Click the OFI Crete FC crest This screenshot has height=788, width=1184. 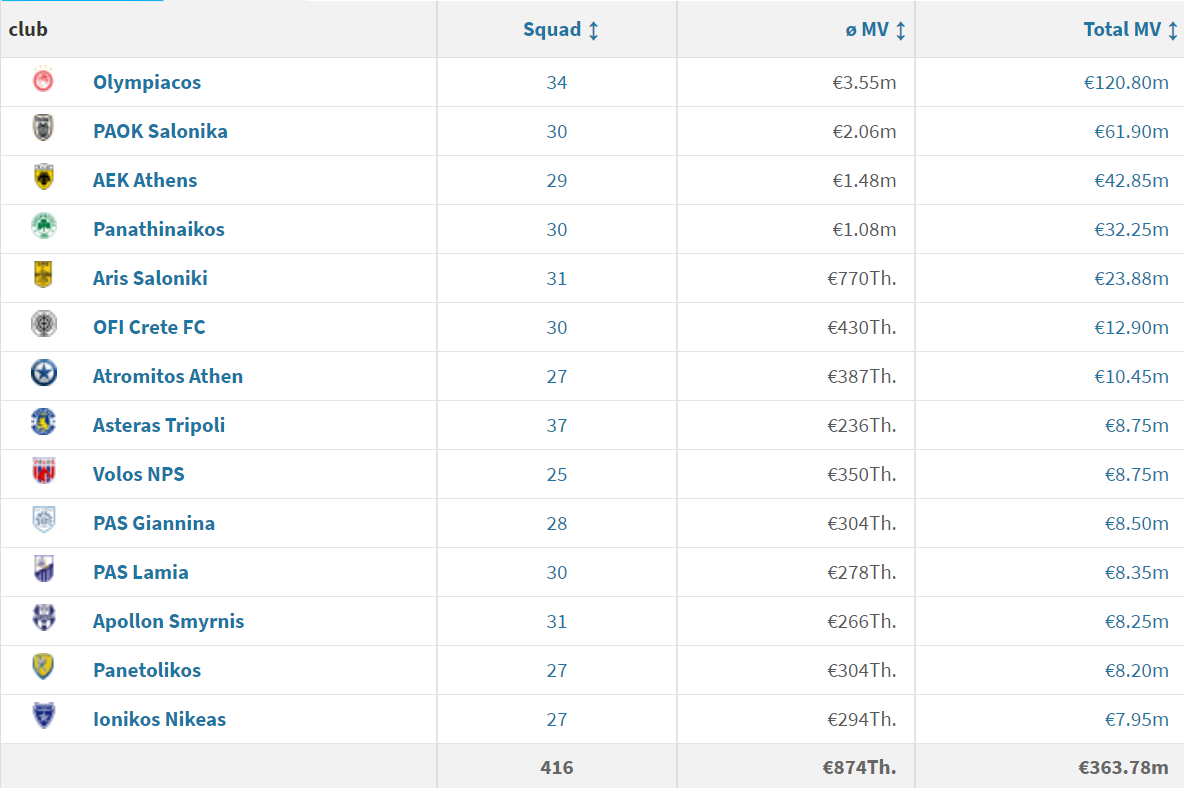[43, 324]
